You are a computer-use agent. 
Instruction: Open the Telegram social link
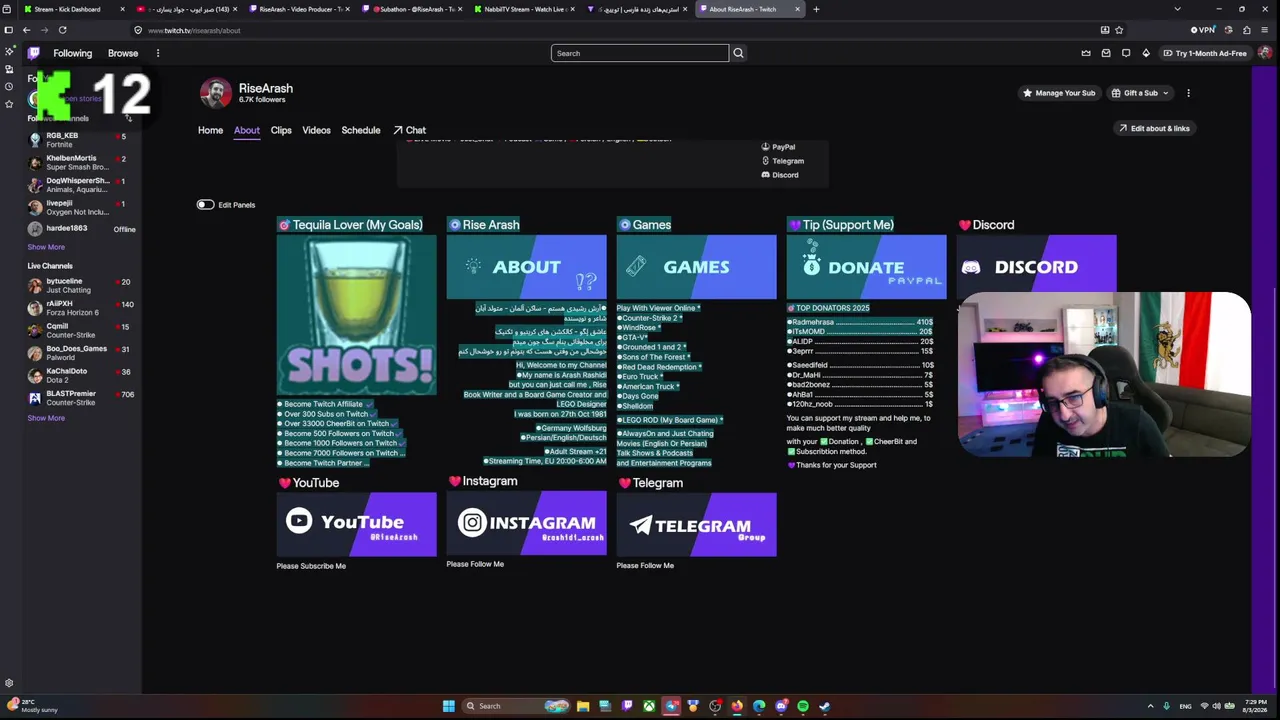point(783,161)
